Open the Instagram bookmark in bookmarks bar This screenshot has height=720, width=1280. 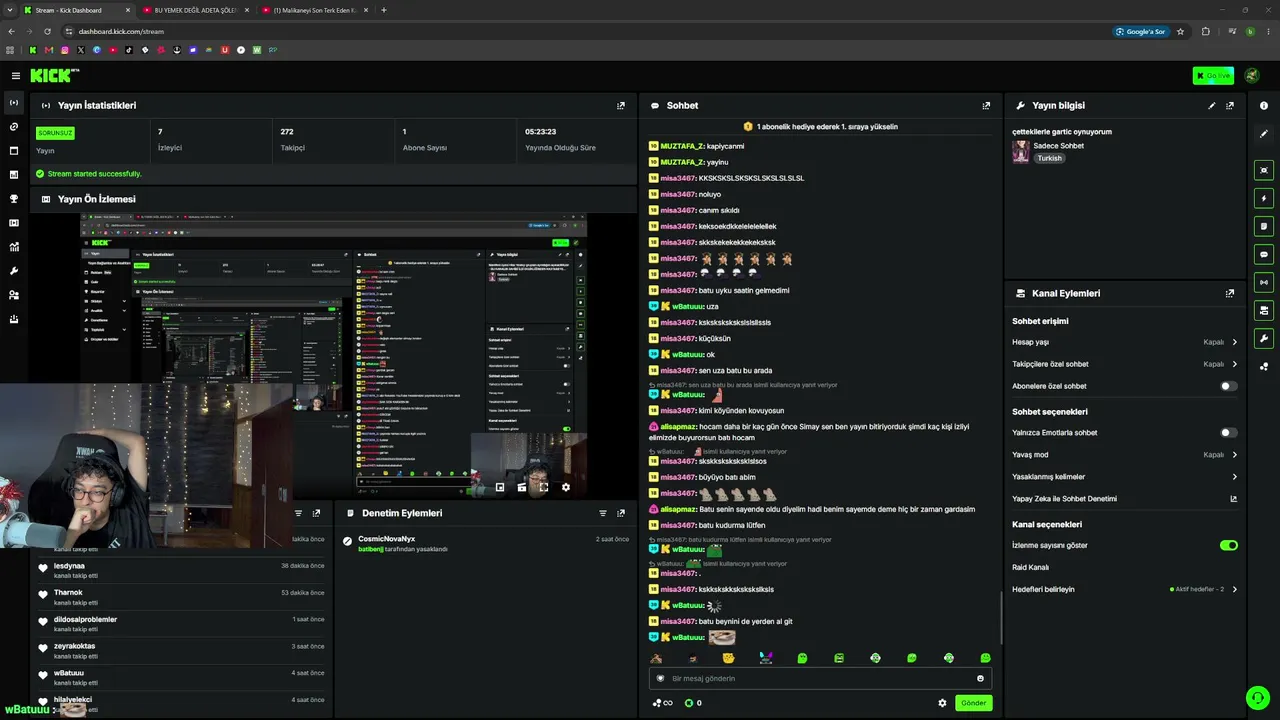pos(65,50)
